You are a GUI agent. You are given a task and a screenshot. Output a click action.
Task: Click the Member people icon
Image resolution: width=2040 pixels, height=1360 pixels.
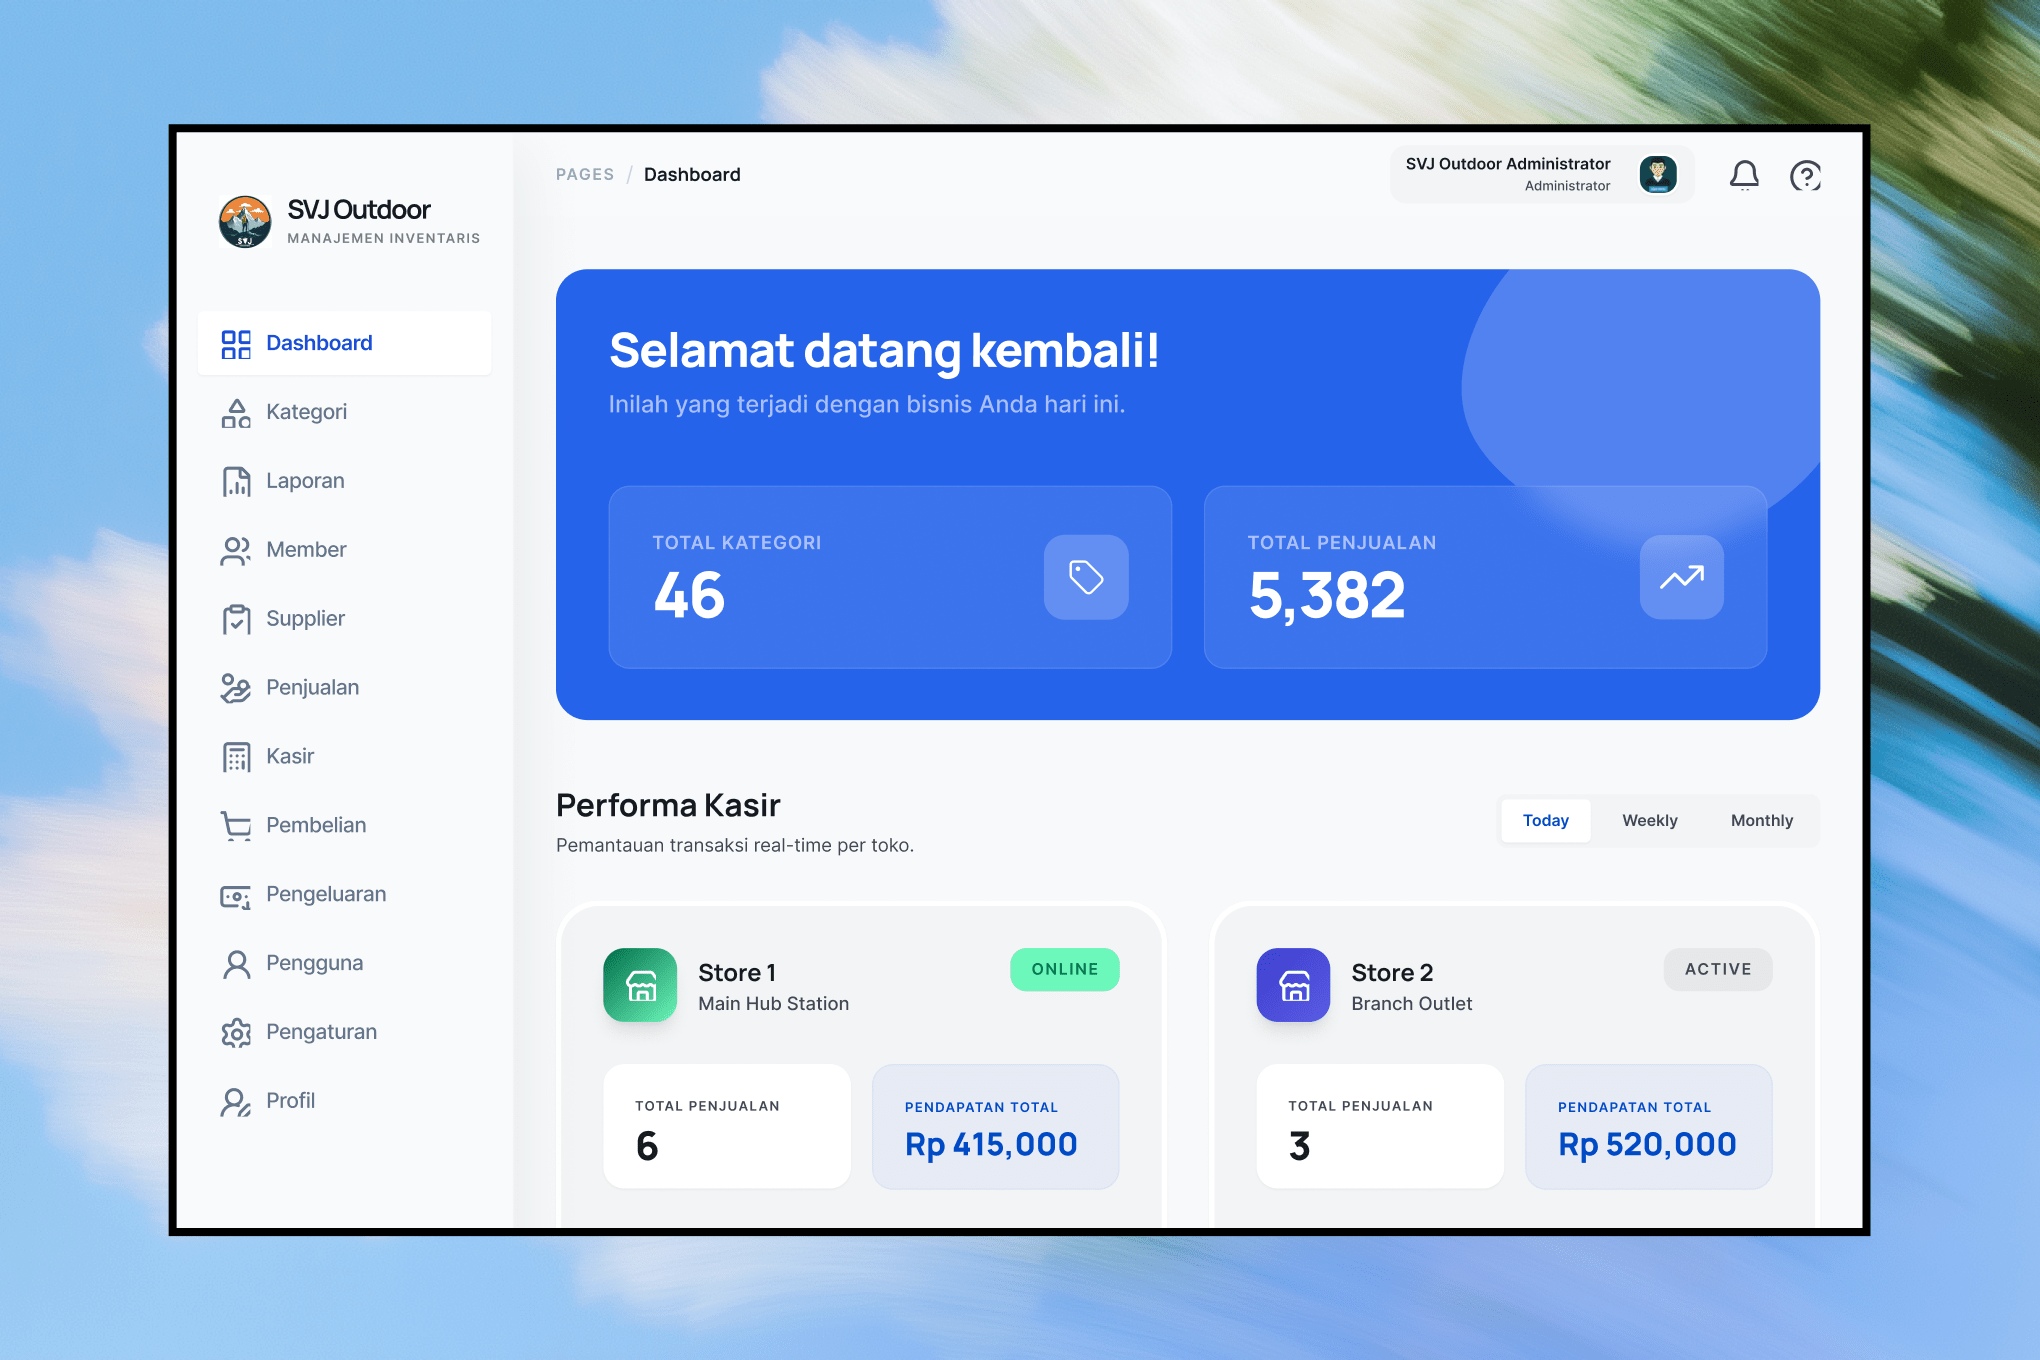point(236,551)
